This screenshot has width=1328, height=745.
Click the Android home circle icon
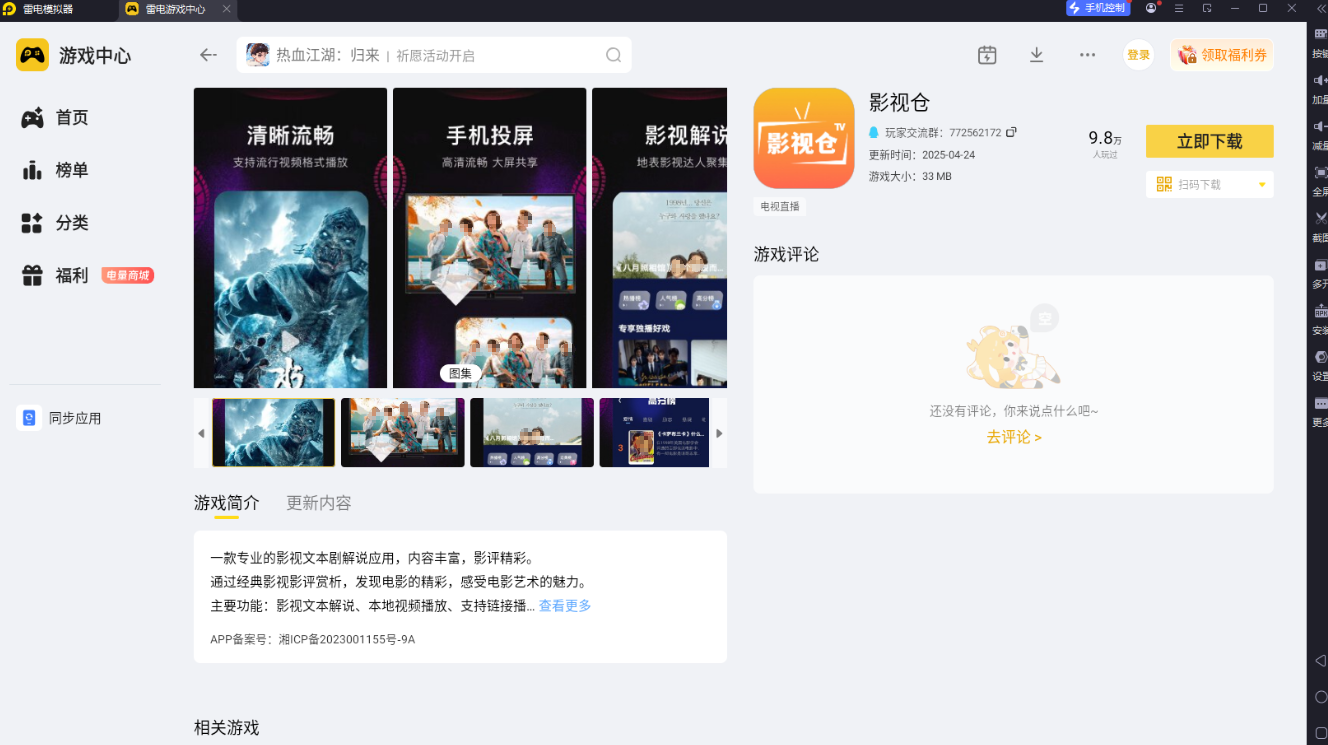pos(1320,697)
